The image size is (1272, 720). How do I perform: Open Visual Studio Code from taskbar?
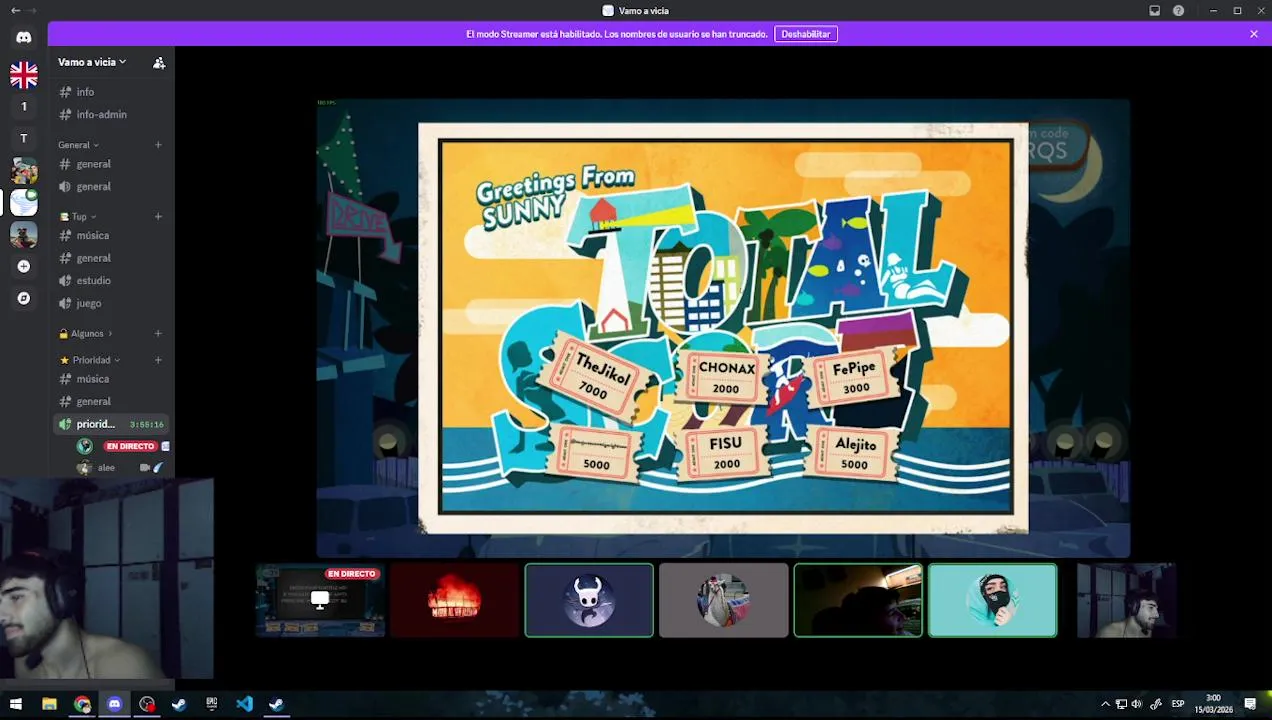244,704
